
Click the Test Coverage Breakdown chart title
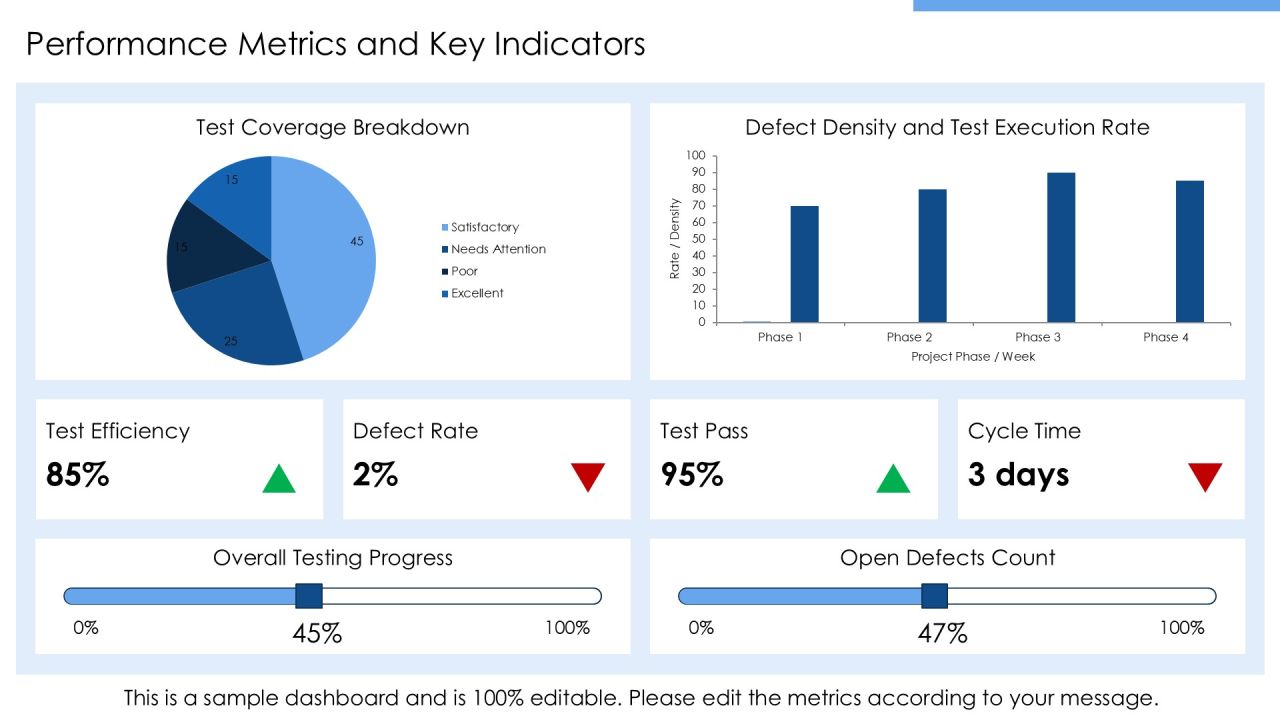point(333,127)
